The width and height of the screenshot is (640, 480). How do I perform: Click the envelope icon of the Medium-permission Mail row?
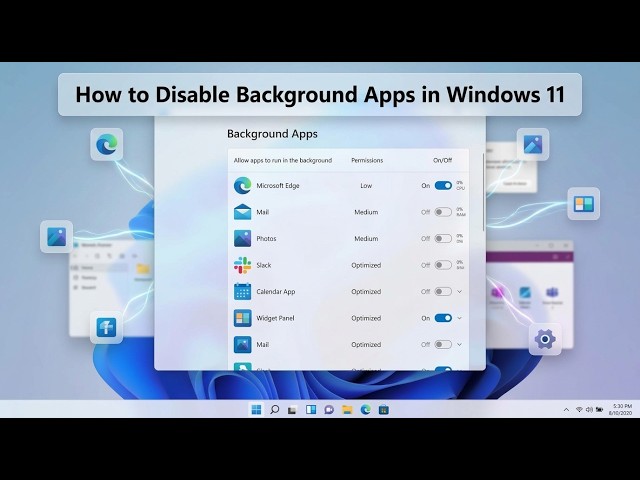click(242, 212)
